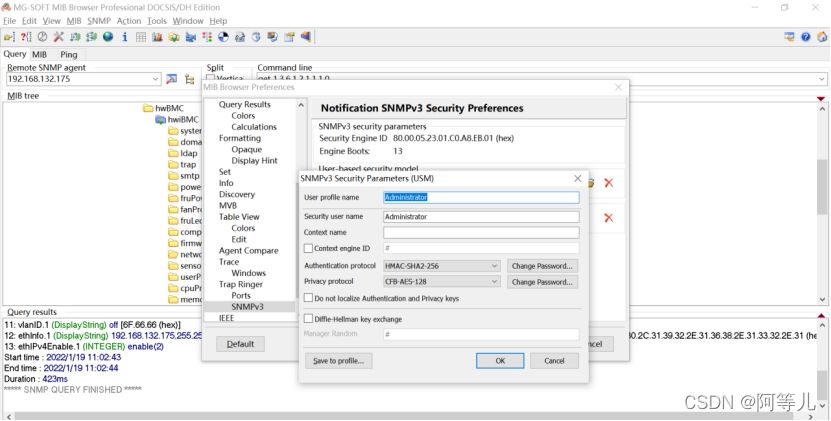Image resolution: width=831 pixels, height=421 pixels.
Task: Select Discovery in the preferences tree
Action: click(237, 194)
